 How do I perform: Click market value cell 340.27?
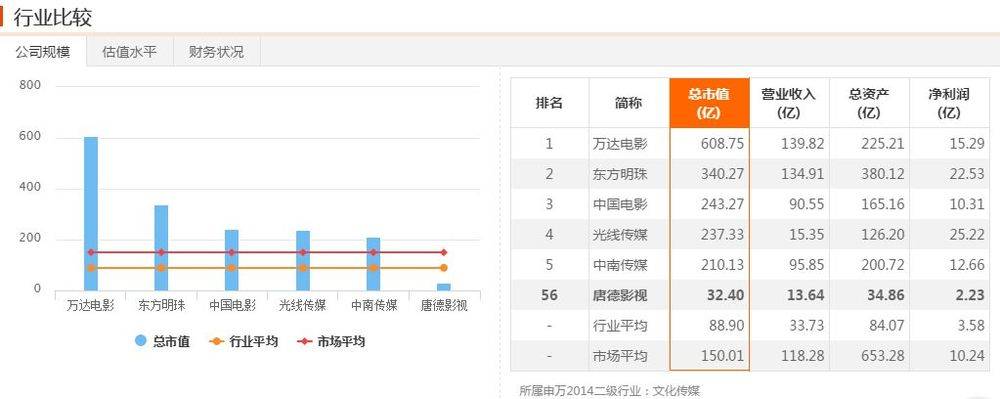click(x=721, y=174)
